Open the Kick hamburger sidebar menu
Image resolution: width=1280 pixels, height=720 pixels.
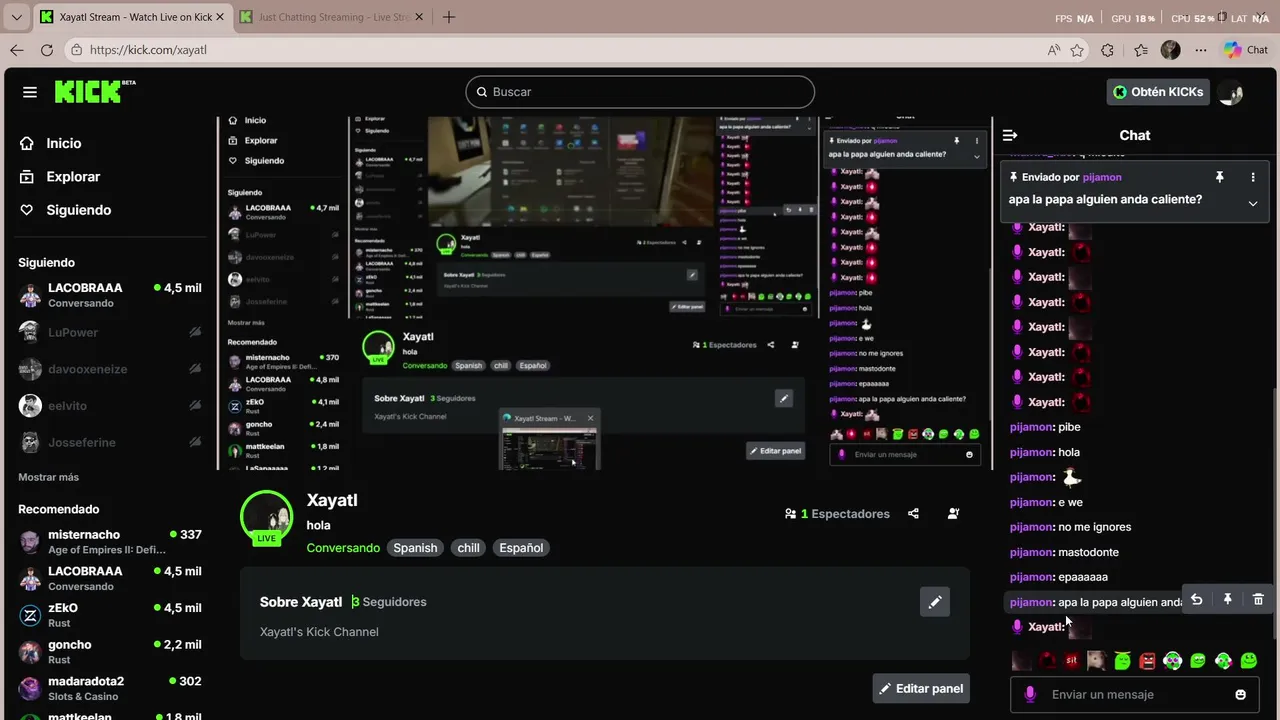(x=30, y=92)
